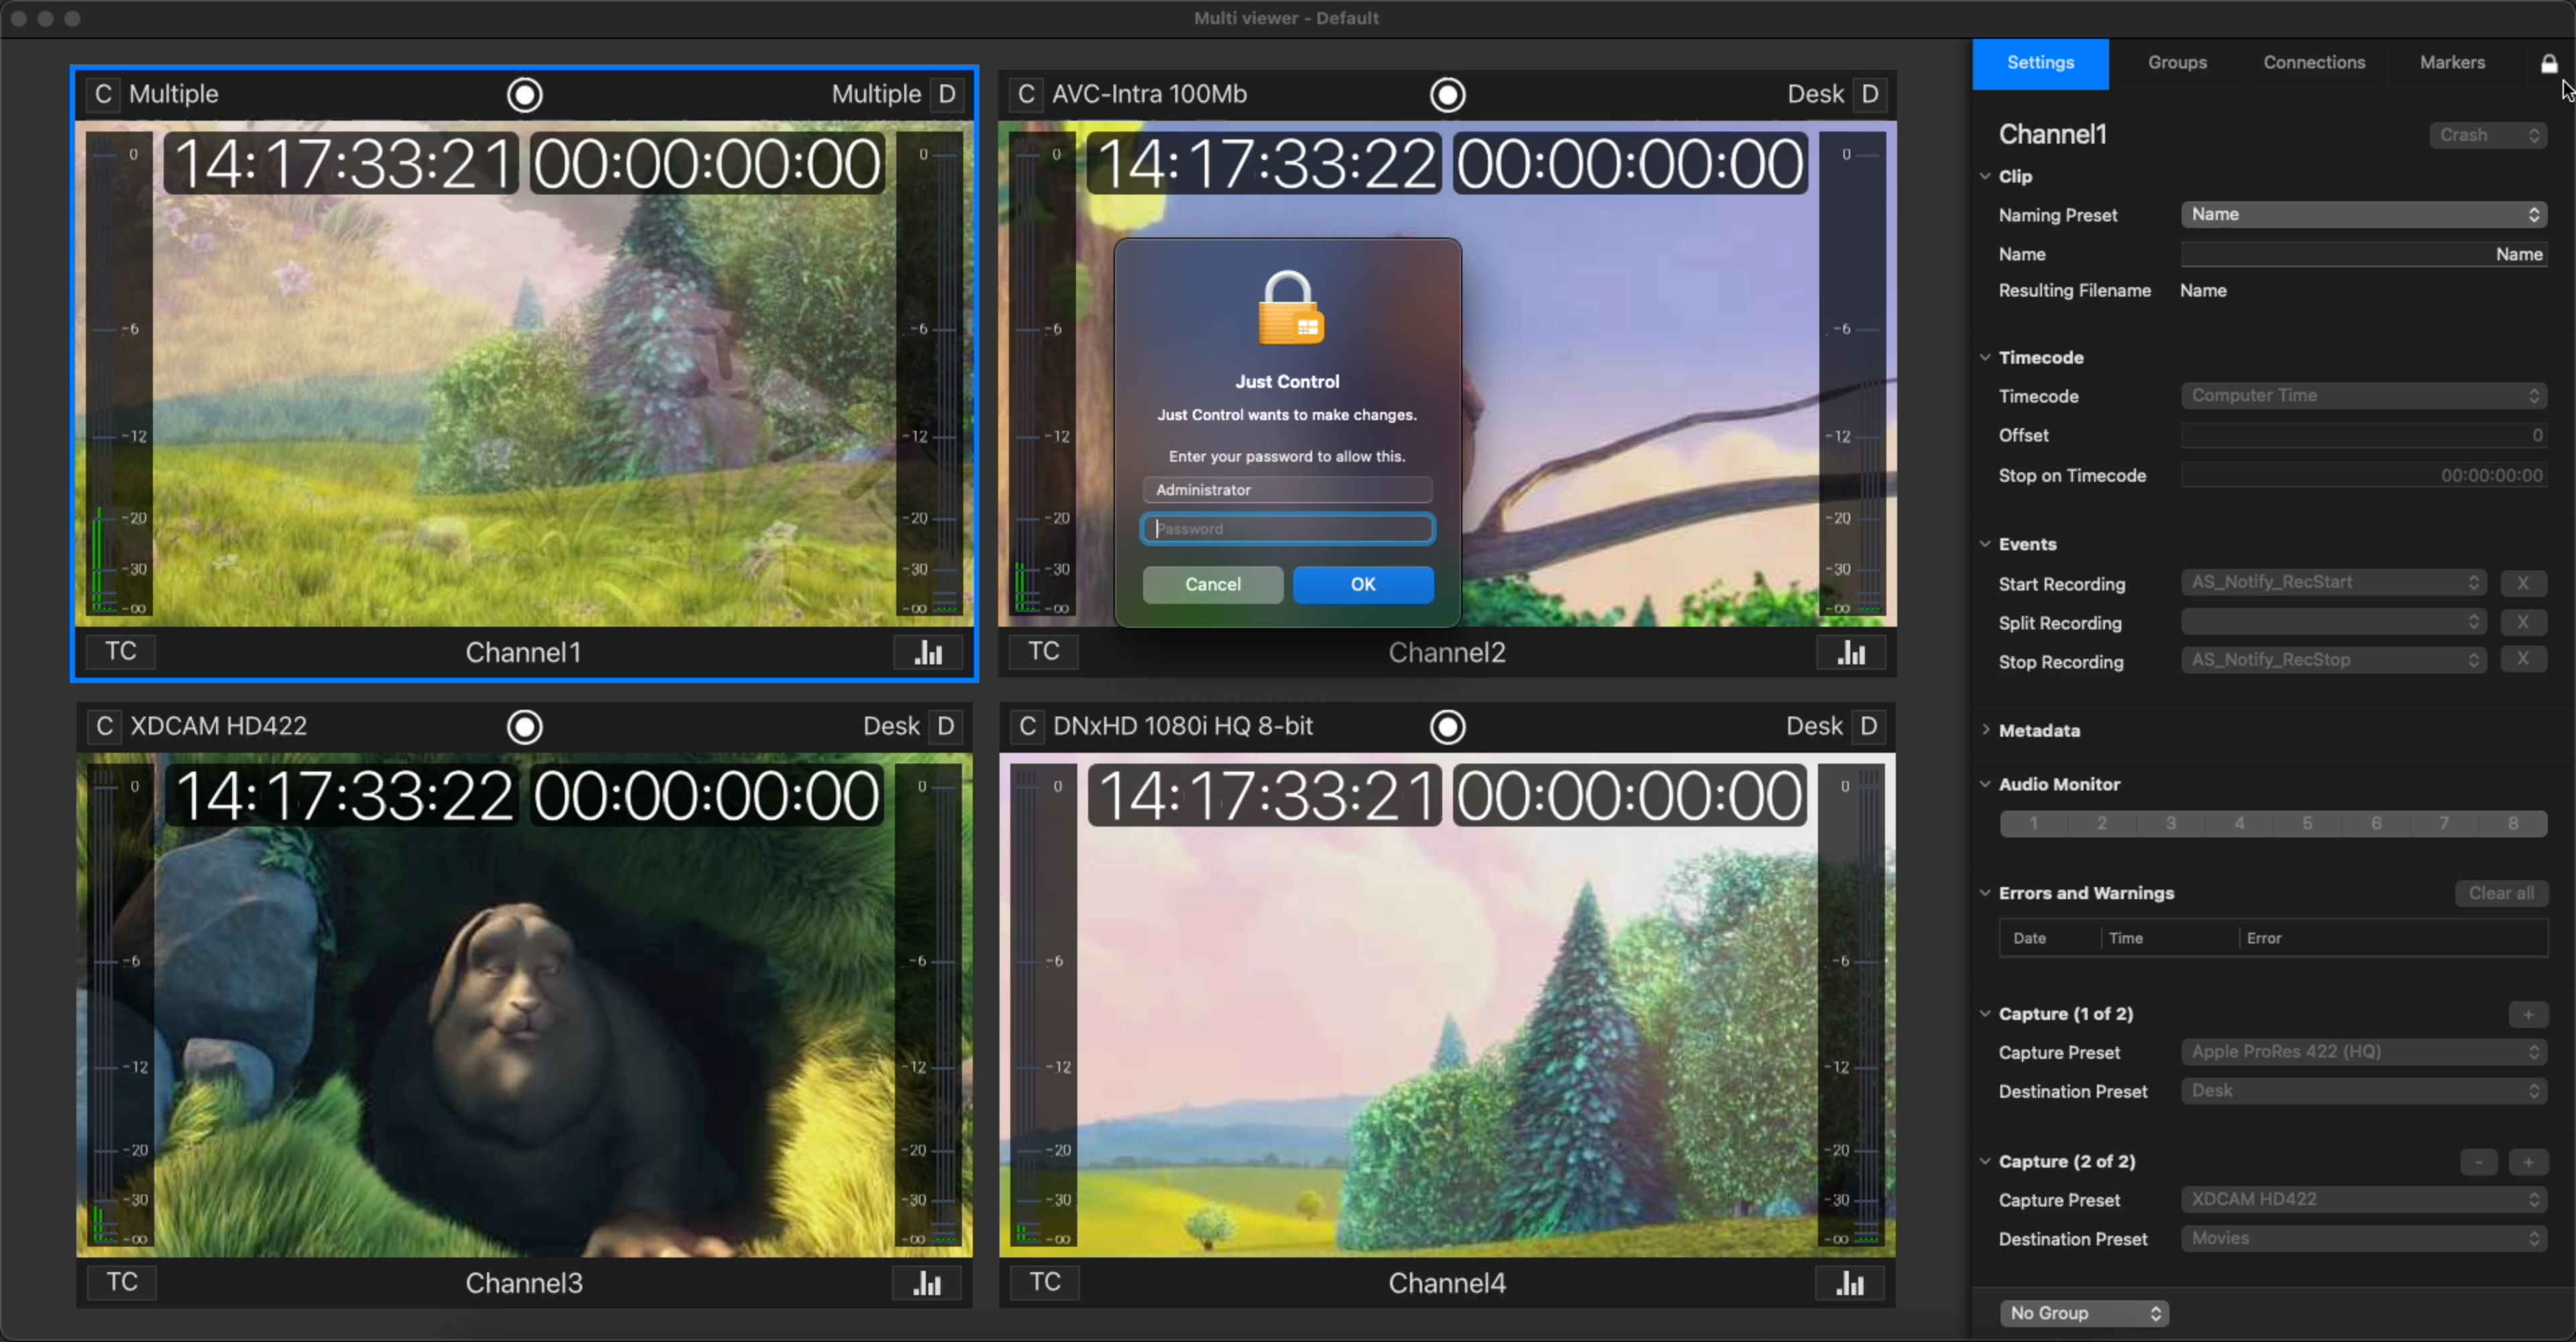
Task: Click the record button on Channel4
Action: 1448,727
